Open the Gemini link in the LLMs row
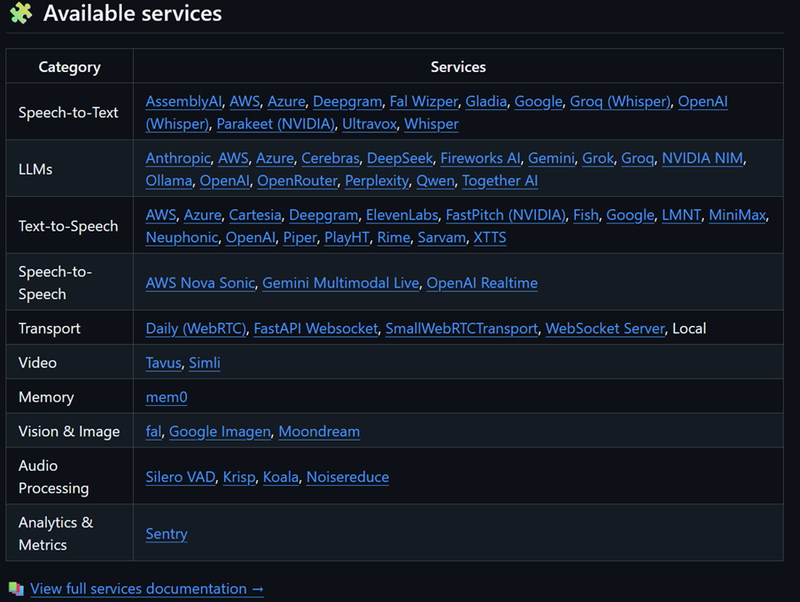 pos(551,158)
